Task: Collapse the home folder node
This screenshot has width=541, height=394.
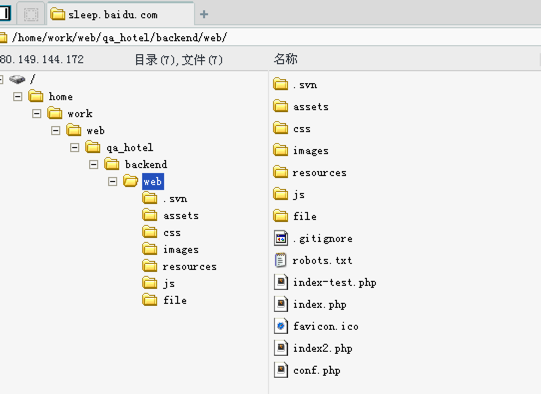Action: 18,97
